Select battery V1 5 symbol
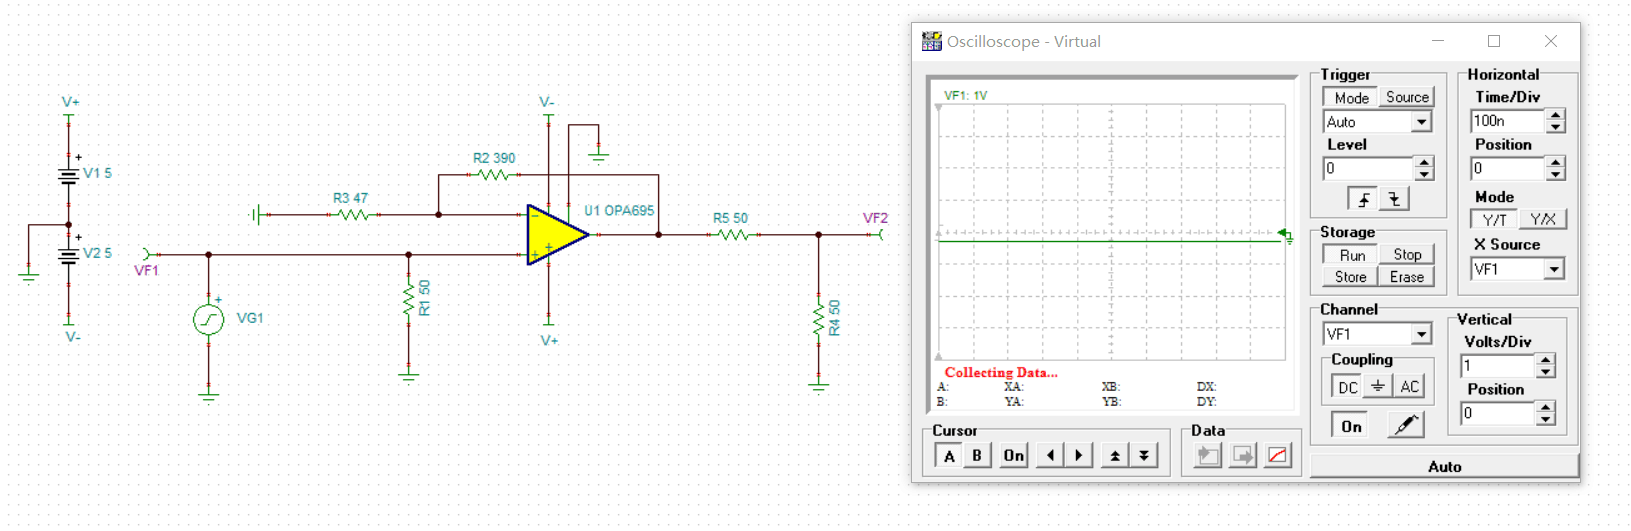 [68, 175]
